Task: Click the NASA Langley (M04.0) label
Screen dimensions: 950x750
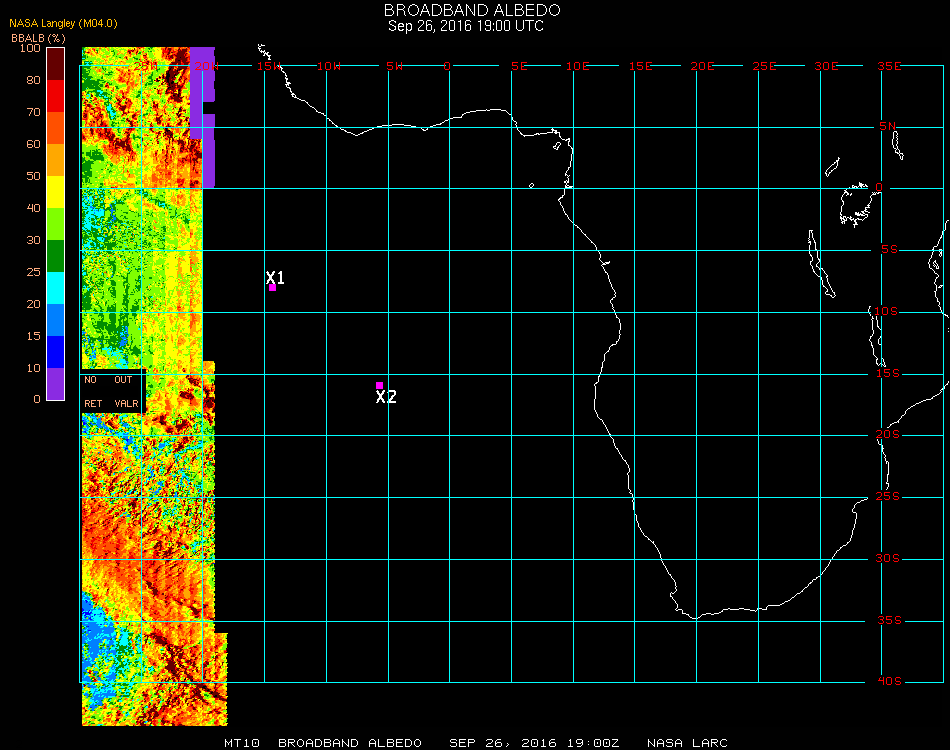Action: point(63,23)
